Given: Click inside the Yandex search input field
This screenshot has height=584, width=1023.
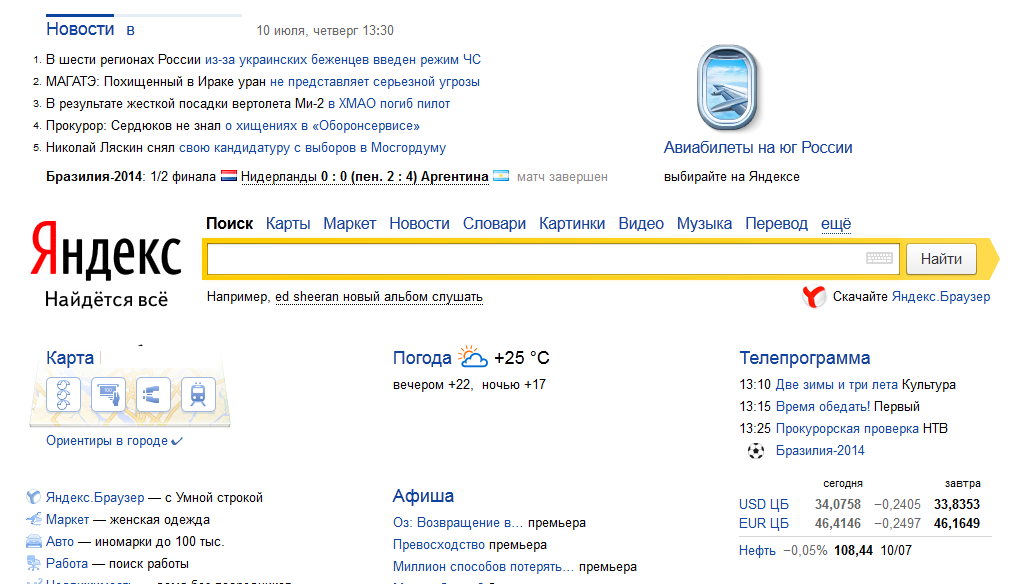Looking at the screenshot, I should (x=535, y=259).
